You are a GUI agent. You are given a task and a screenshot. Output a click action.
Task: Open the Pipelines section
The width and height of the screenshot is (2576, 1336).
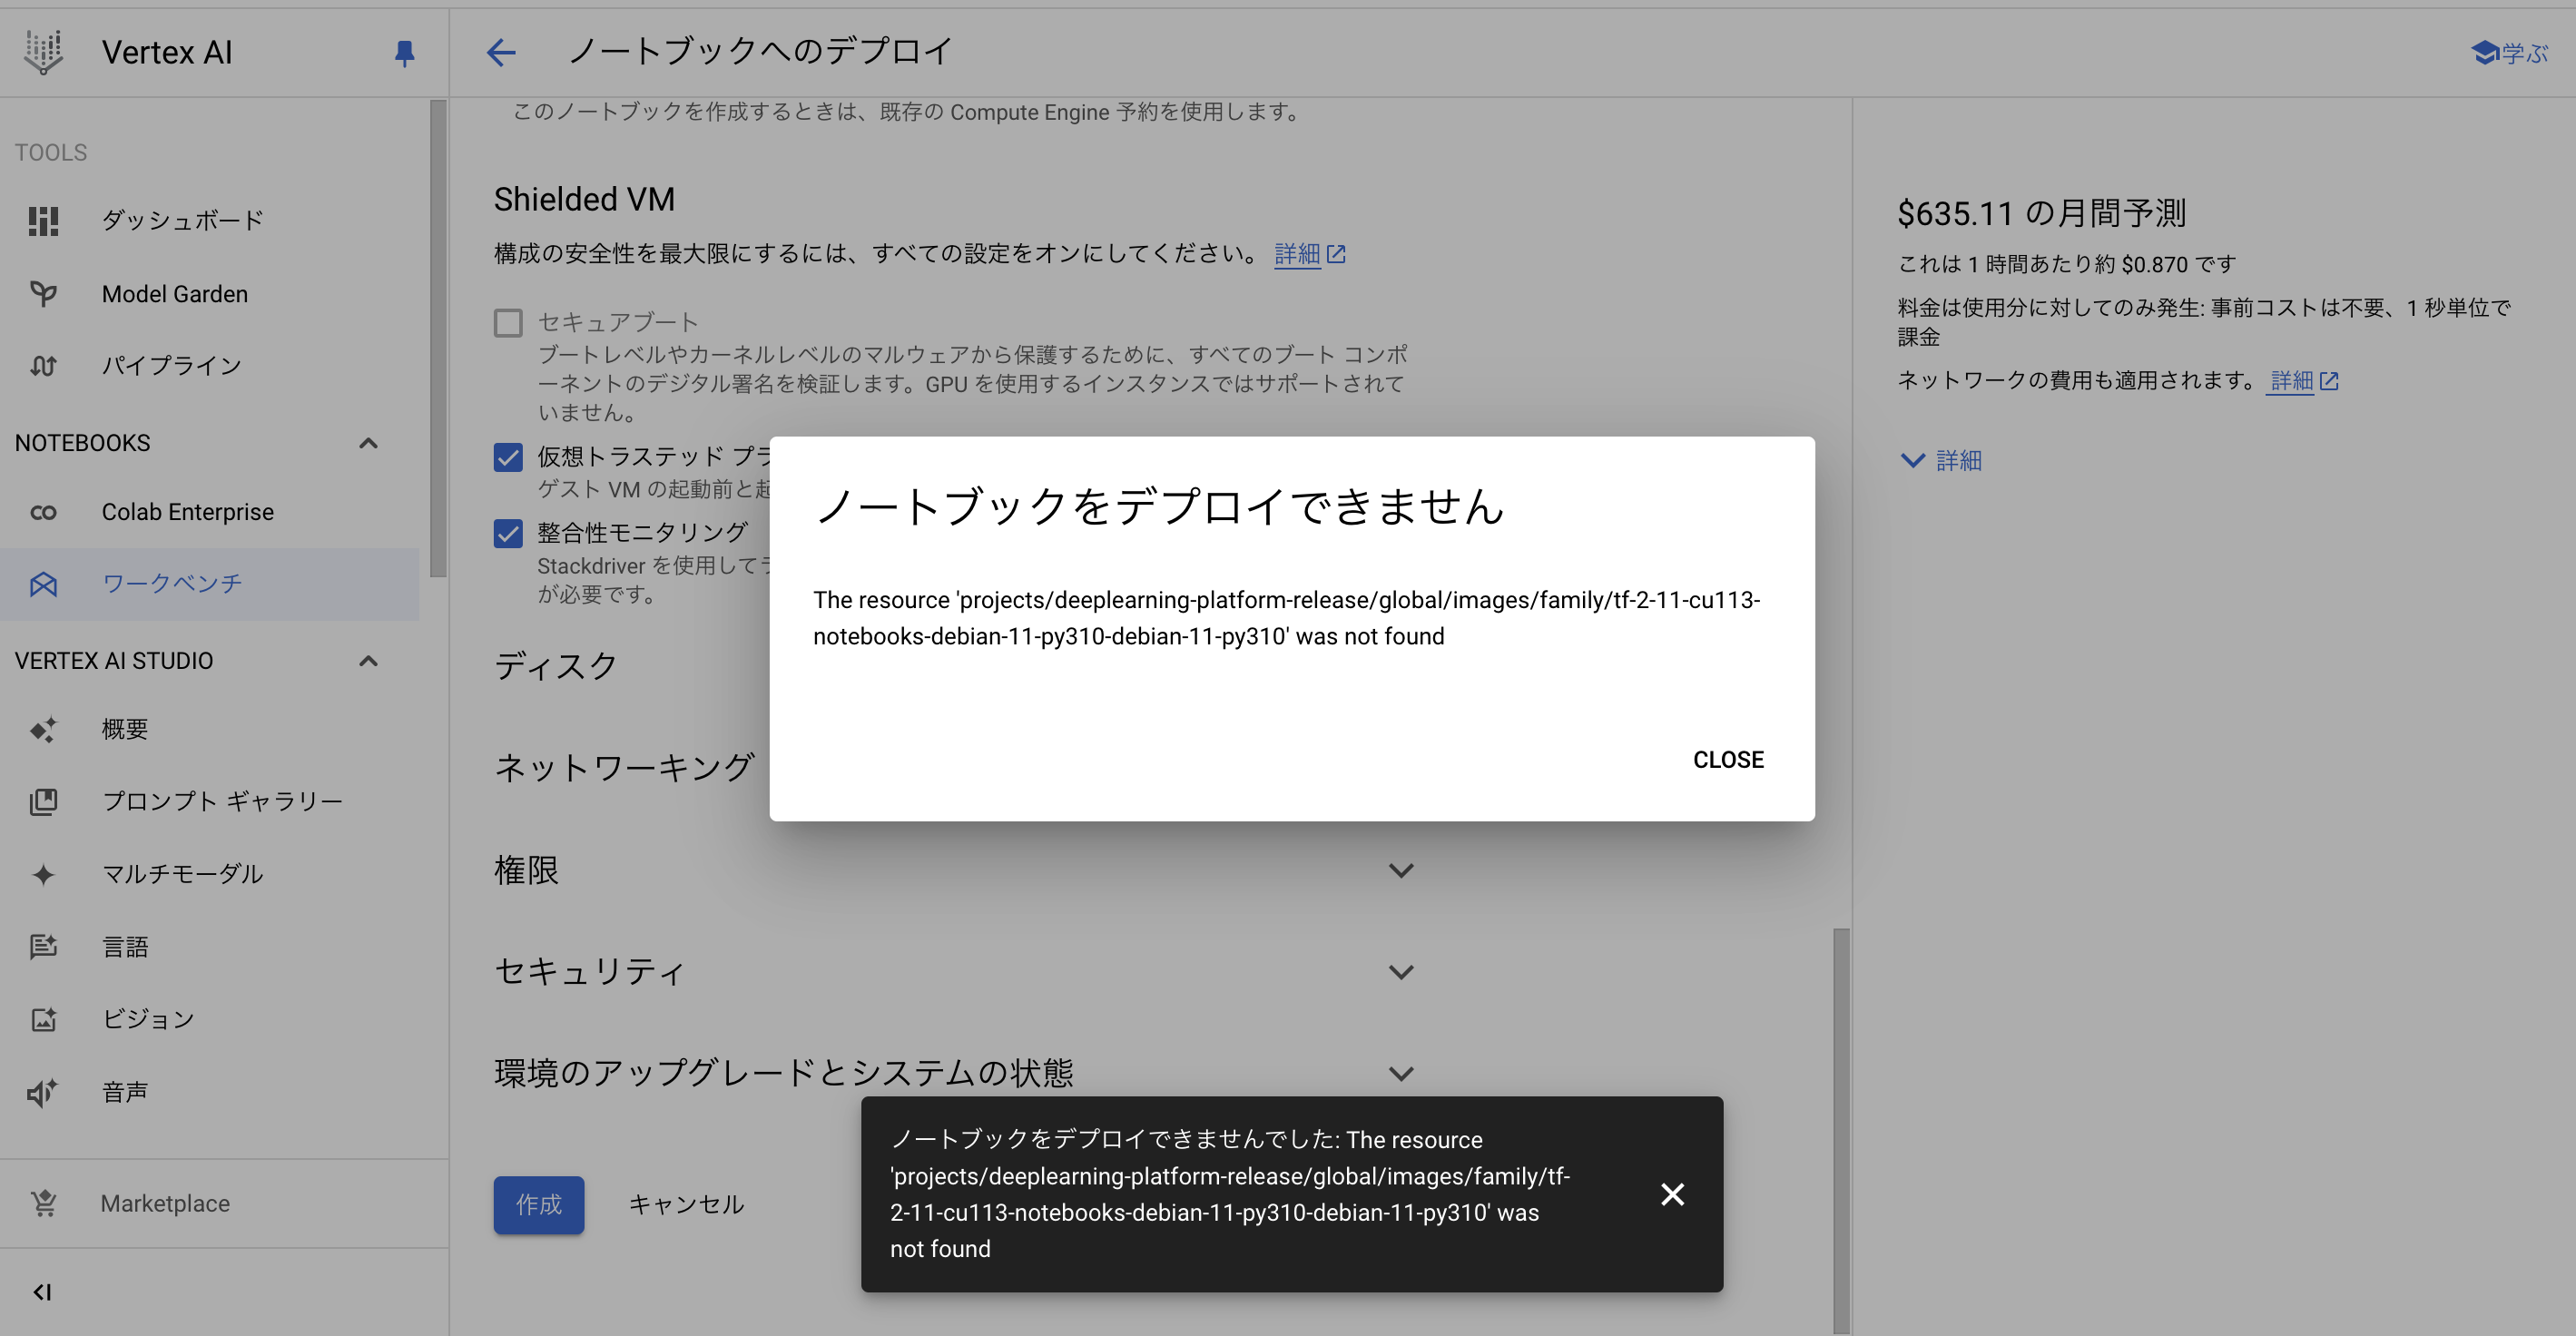(x=170, y=365)
